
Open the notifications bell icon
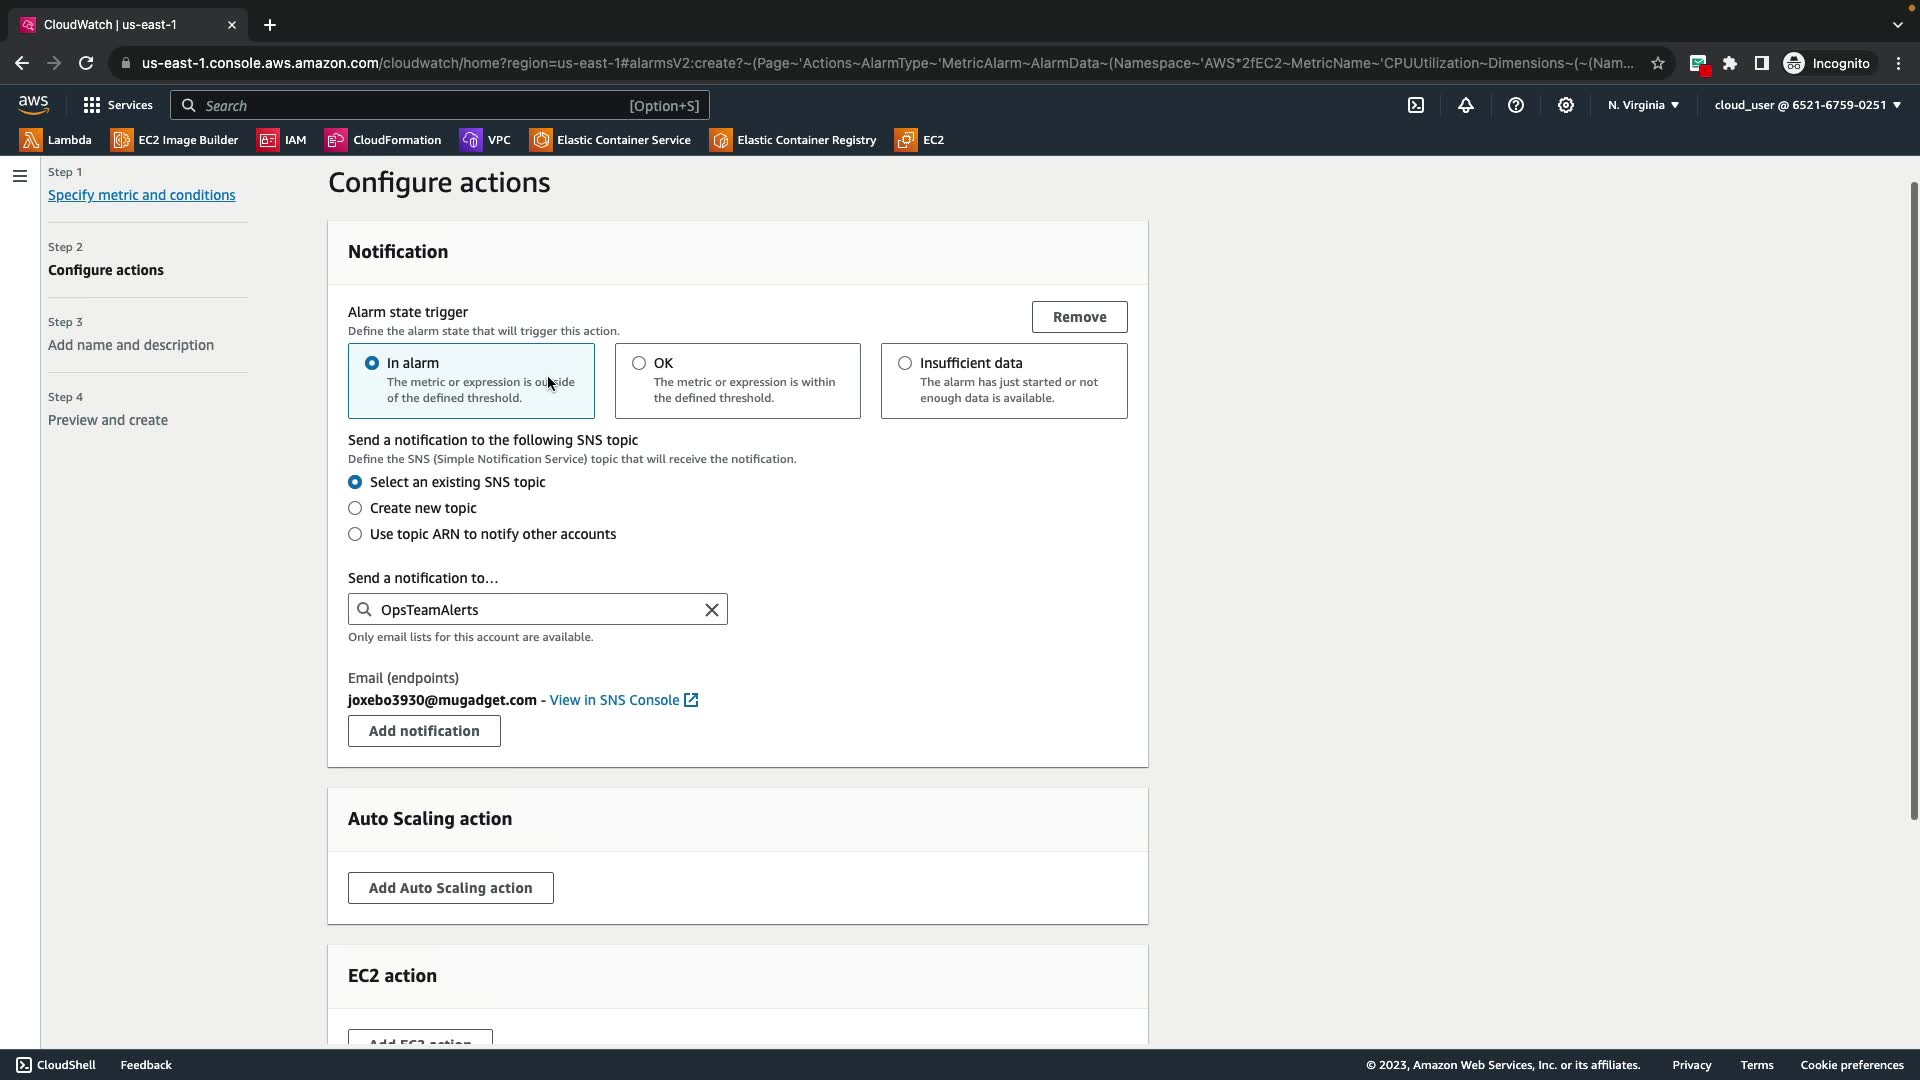coord(1466,105)
